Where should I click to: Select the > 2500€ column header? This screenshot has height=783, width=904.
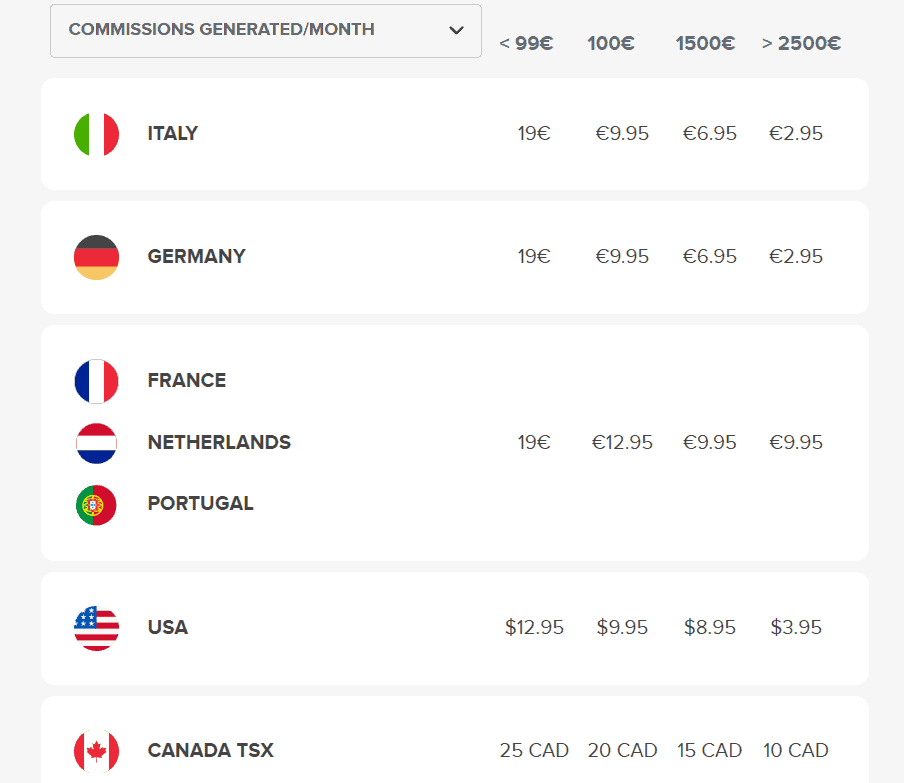(801, 43)
